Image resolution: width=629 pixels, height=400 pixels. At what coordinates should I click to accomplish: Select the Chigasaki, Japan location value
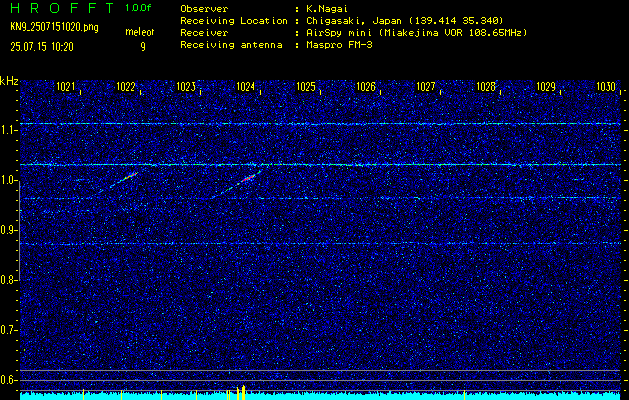pyautogui.click(x=405, y=21)
